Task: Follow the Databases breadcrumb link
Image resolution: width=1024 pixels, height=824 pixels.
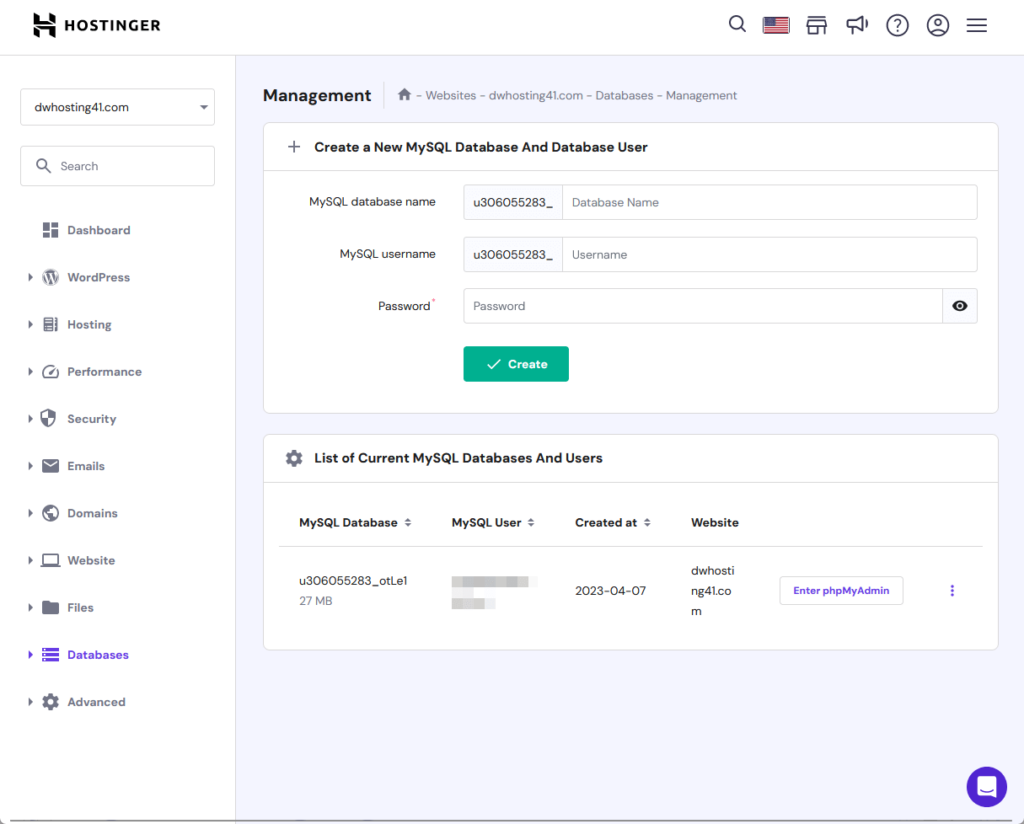Action: (624, 95)
